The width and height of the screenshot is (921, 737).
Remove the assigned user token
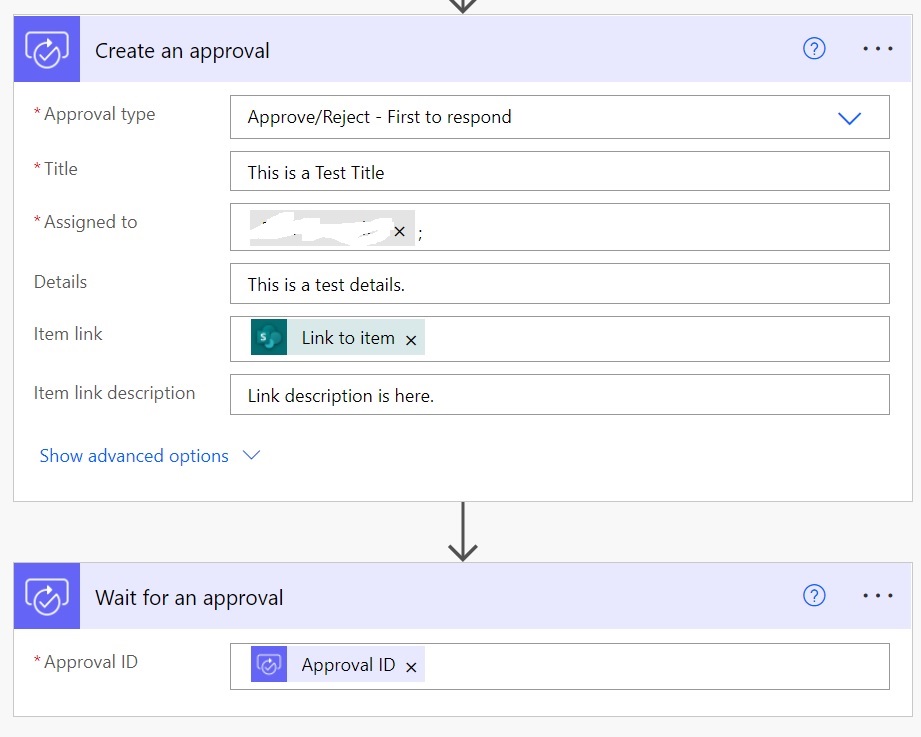[x=399, y=232]
